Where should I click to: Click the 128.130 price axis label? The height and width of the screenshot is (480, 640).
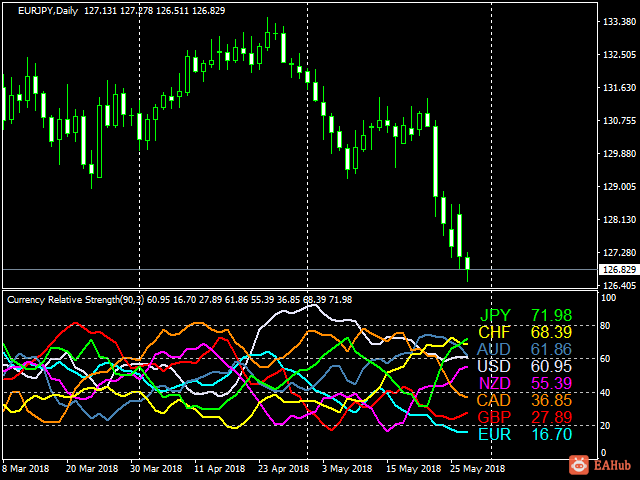point(619,220)
